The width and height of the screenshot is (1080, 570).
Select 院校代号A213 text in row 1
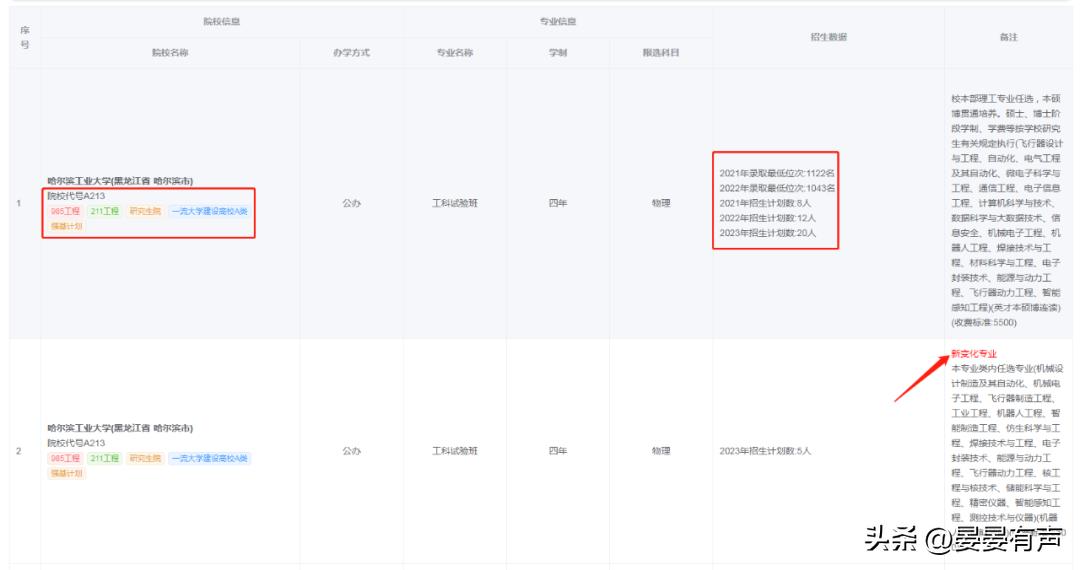[x=76, y=196]
